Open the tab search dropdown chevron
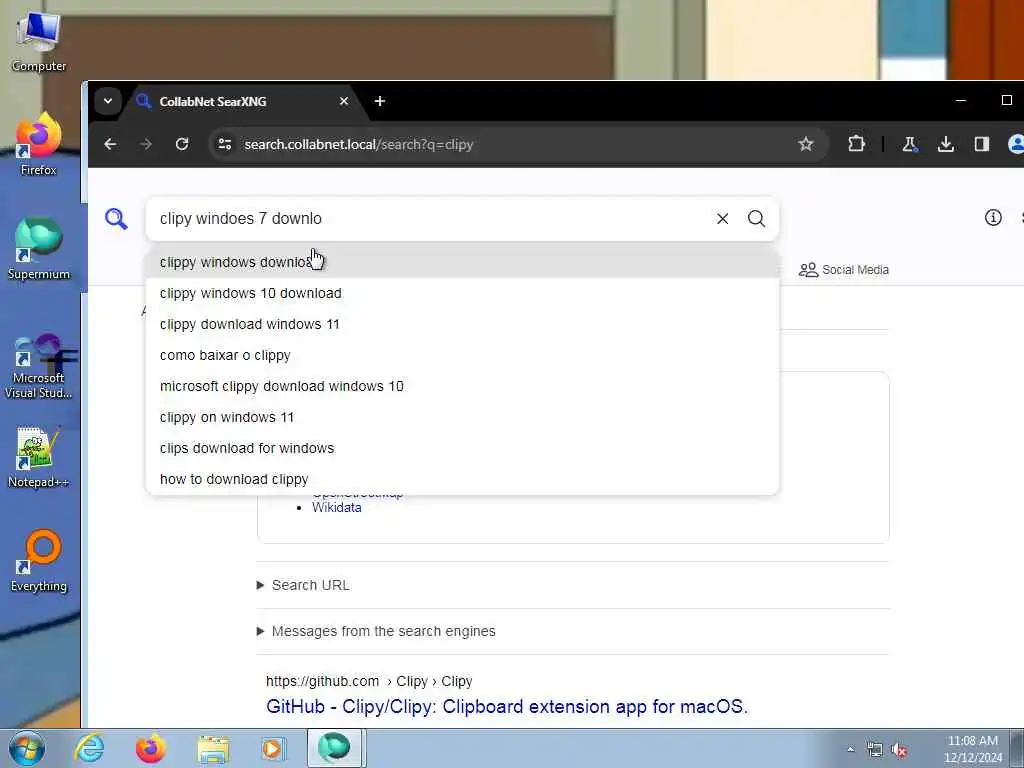 [x=108, y=101]
